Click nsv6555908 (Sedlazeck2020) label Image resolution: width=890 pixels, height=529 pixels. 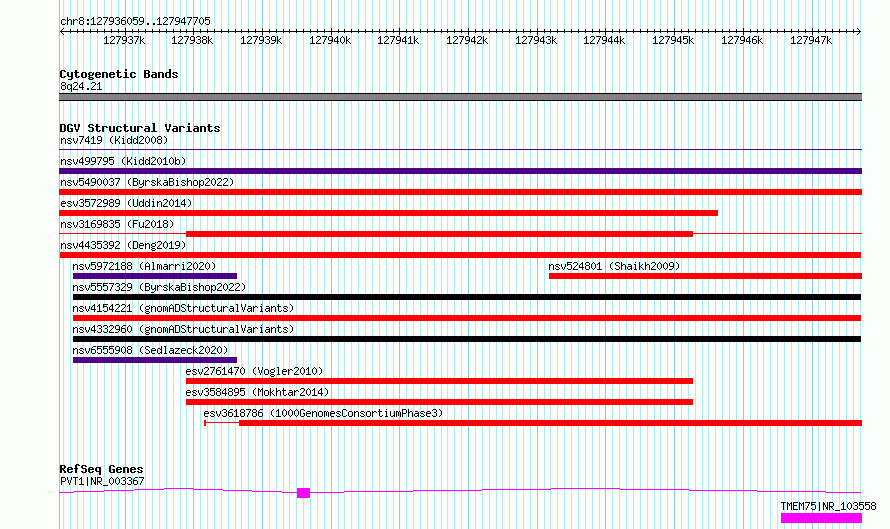pos(150,350)
